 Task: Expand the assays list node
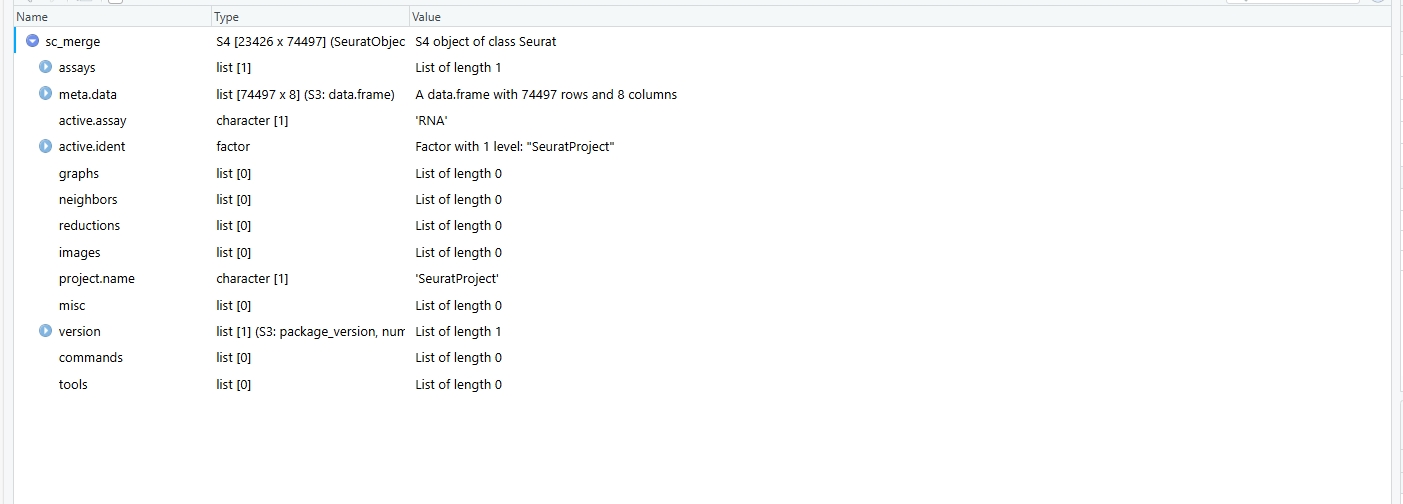coord(45,68)
